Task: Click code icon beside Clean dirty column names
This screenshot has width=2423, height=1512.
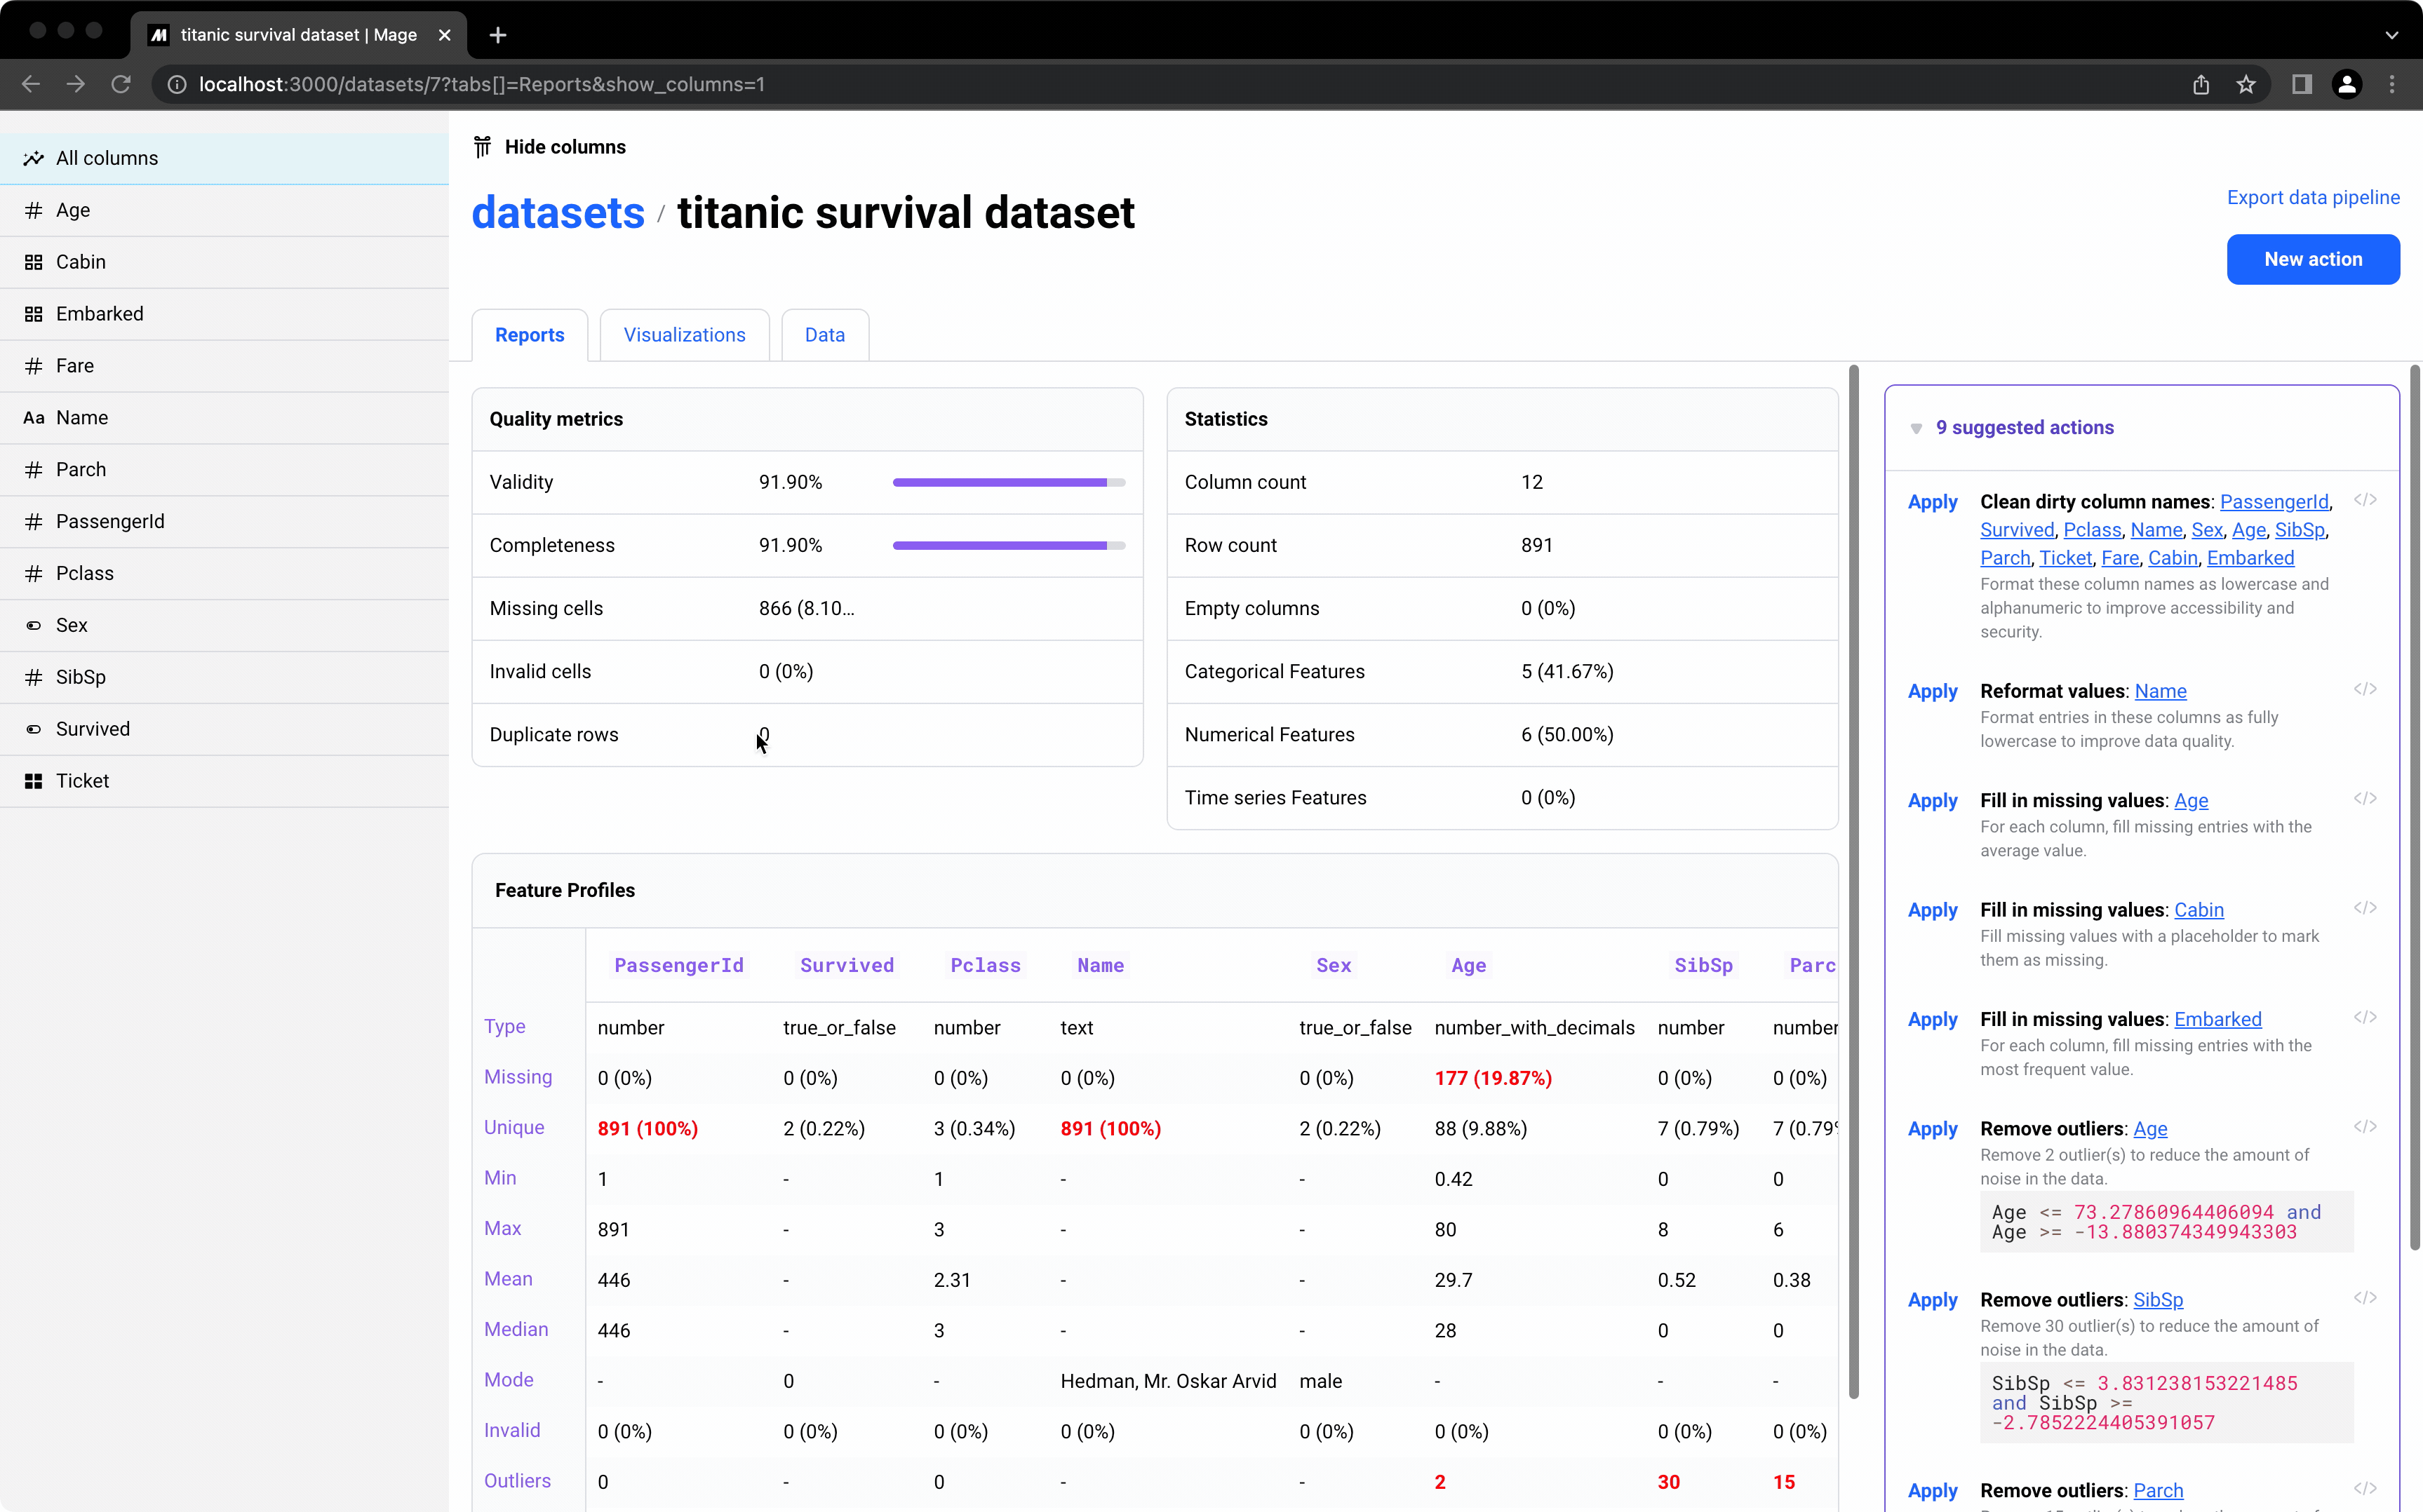Action: click(x=2364, y=500)
